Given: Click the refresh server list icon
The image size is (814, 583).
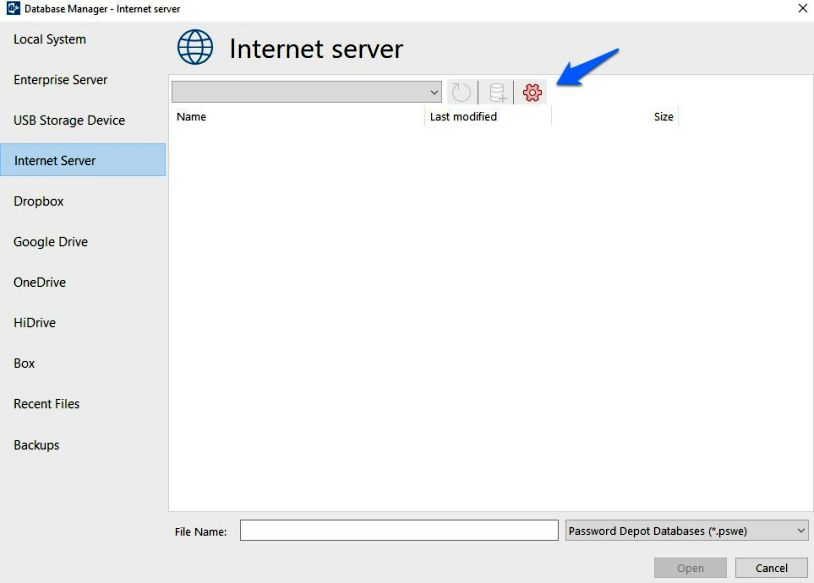Looking at the screenshot, I should (x=460, y=92).
